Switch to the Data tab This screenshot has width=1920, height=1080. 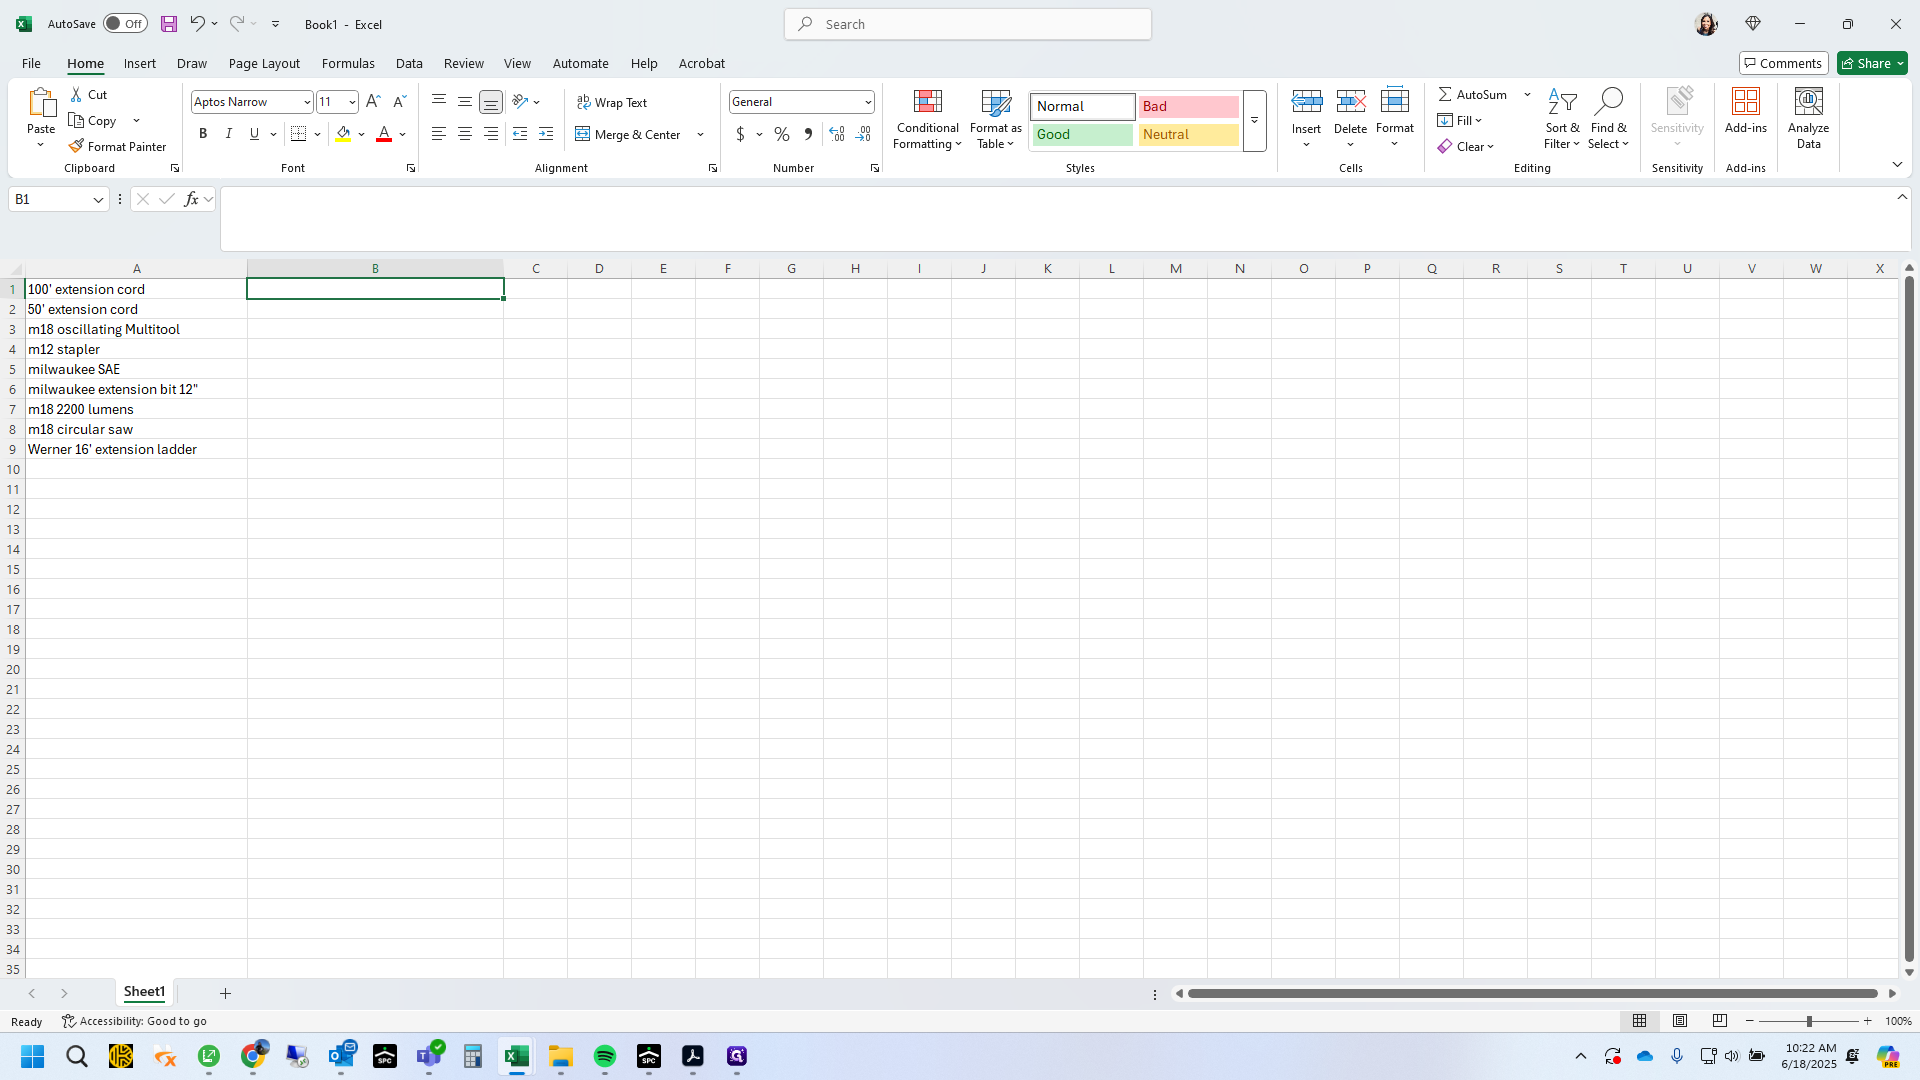pyautogui.click(x=409, y=63)
